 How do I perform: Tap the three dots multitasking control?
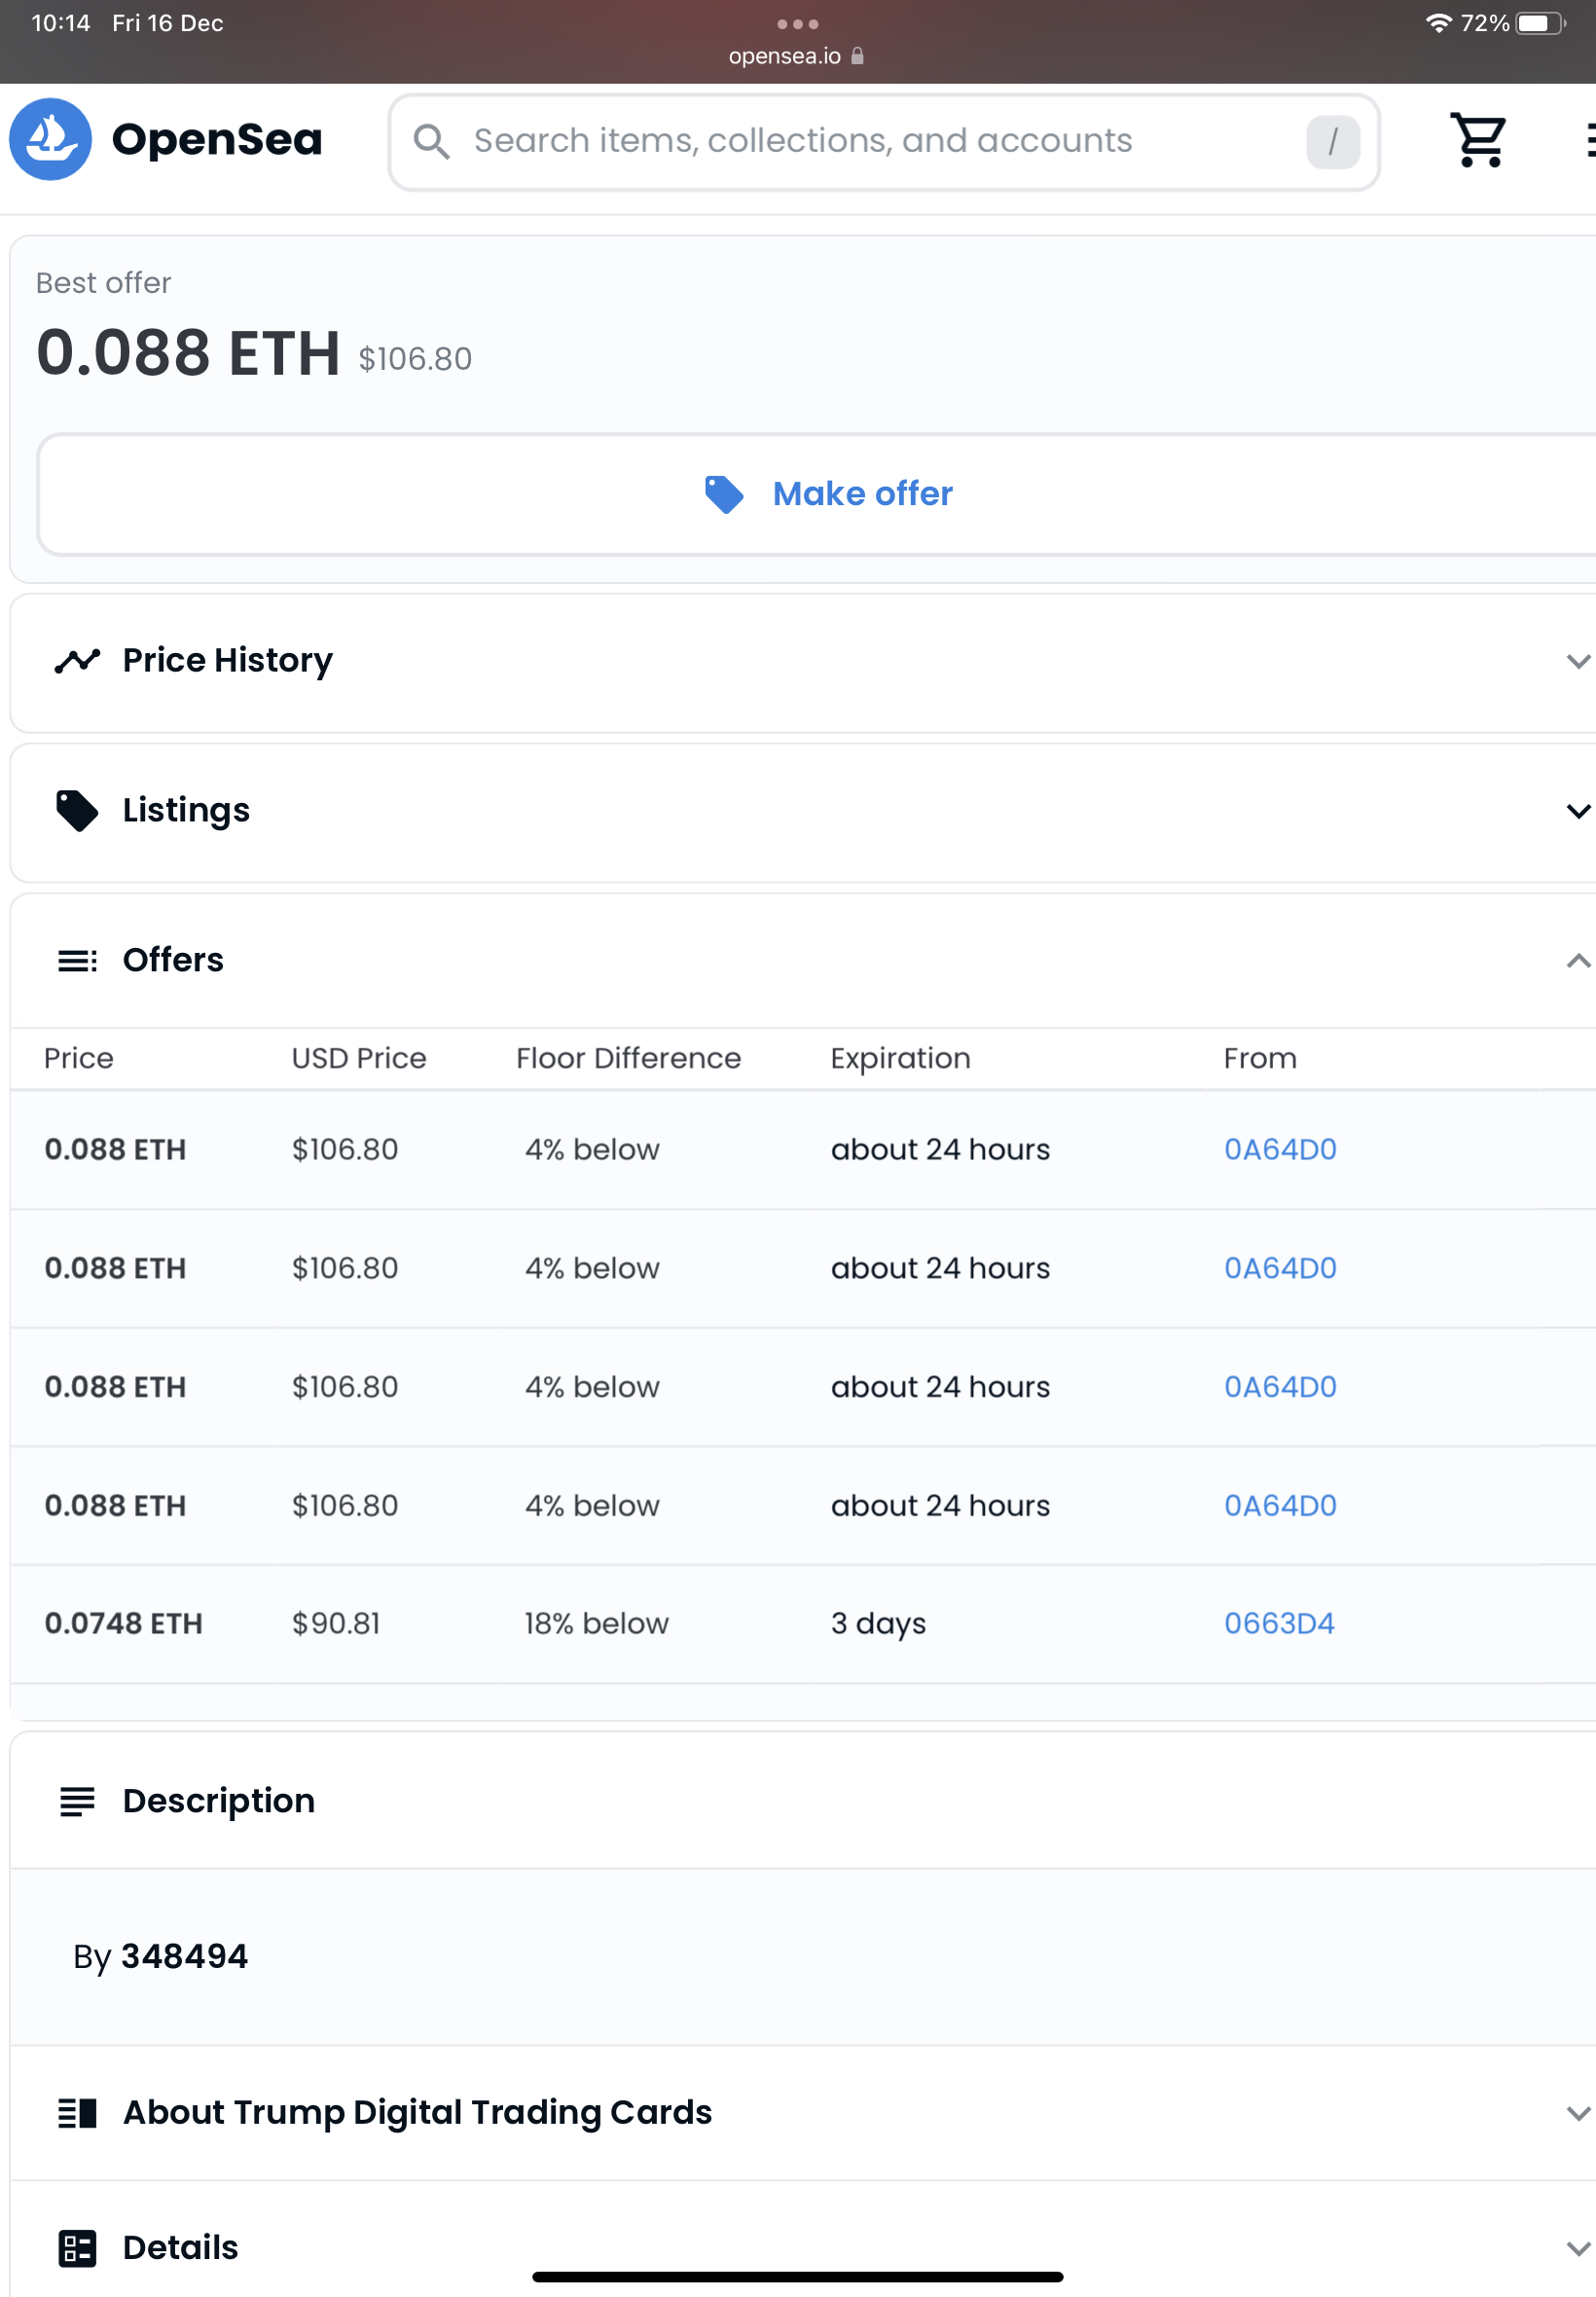point(797,24)
